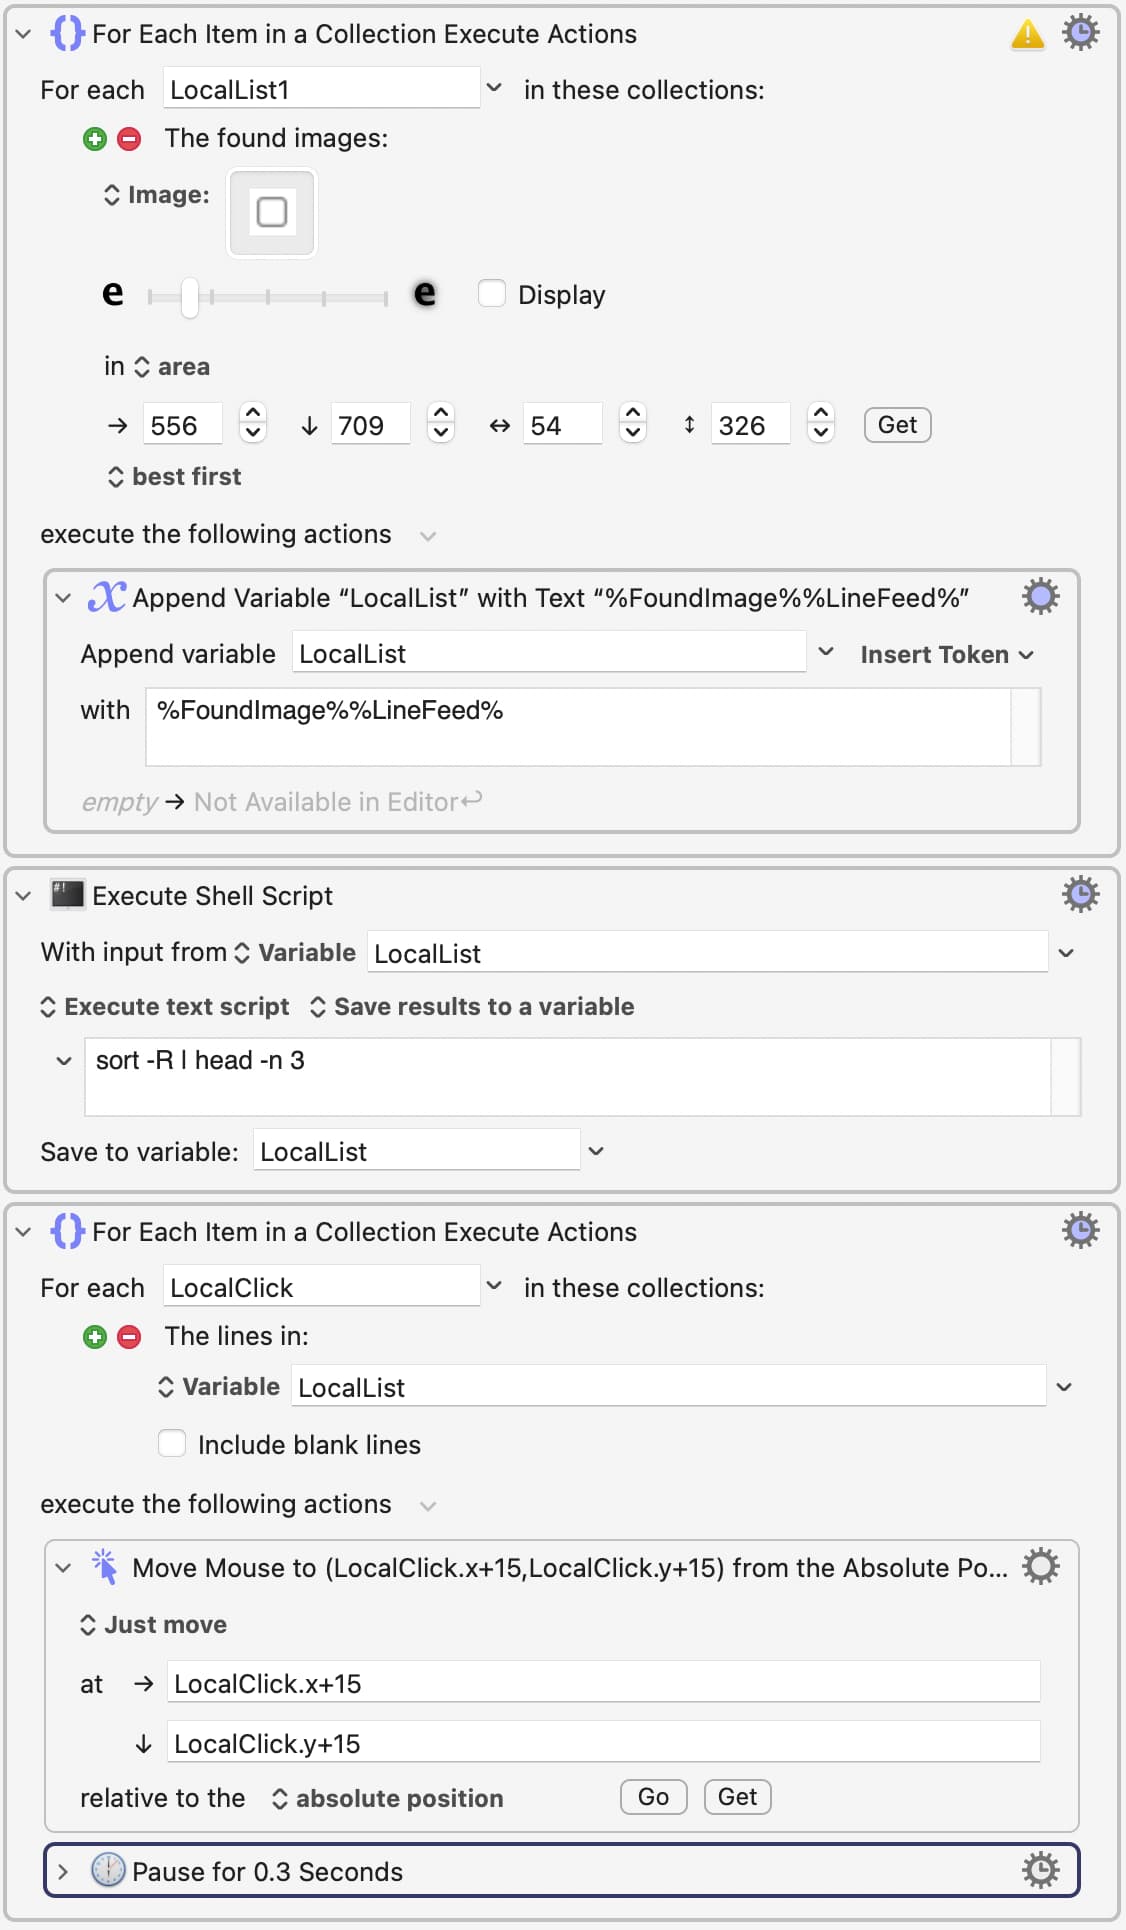The image size is (1126, 1930).
Task: Open gear menu for Pause action
Action: [x=1040, y=1870]
